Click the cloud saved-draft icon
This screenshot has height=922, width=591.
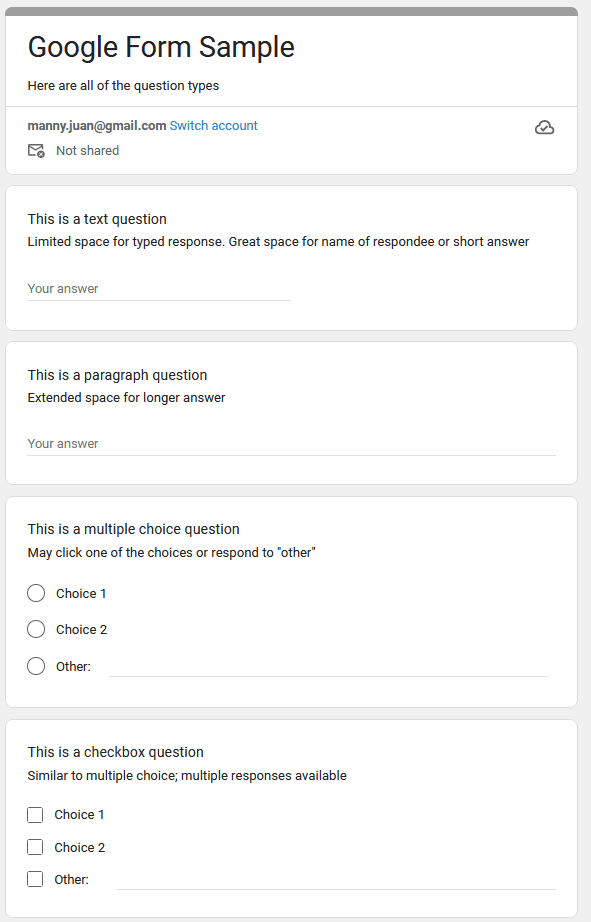coord(544,128)
